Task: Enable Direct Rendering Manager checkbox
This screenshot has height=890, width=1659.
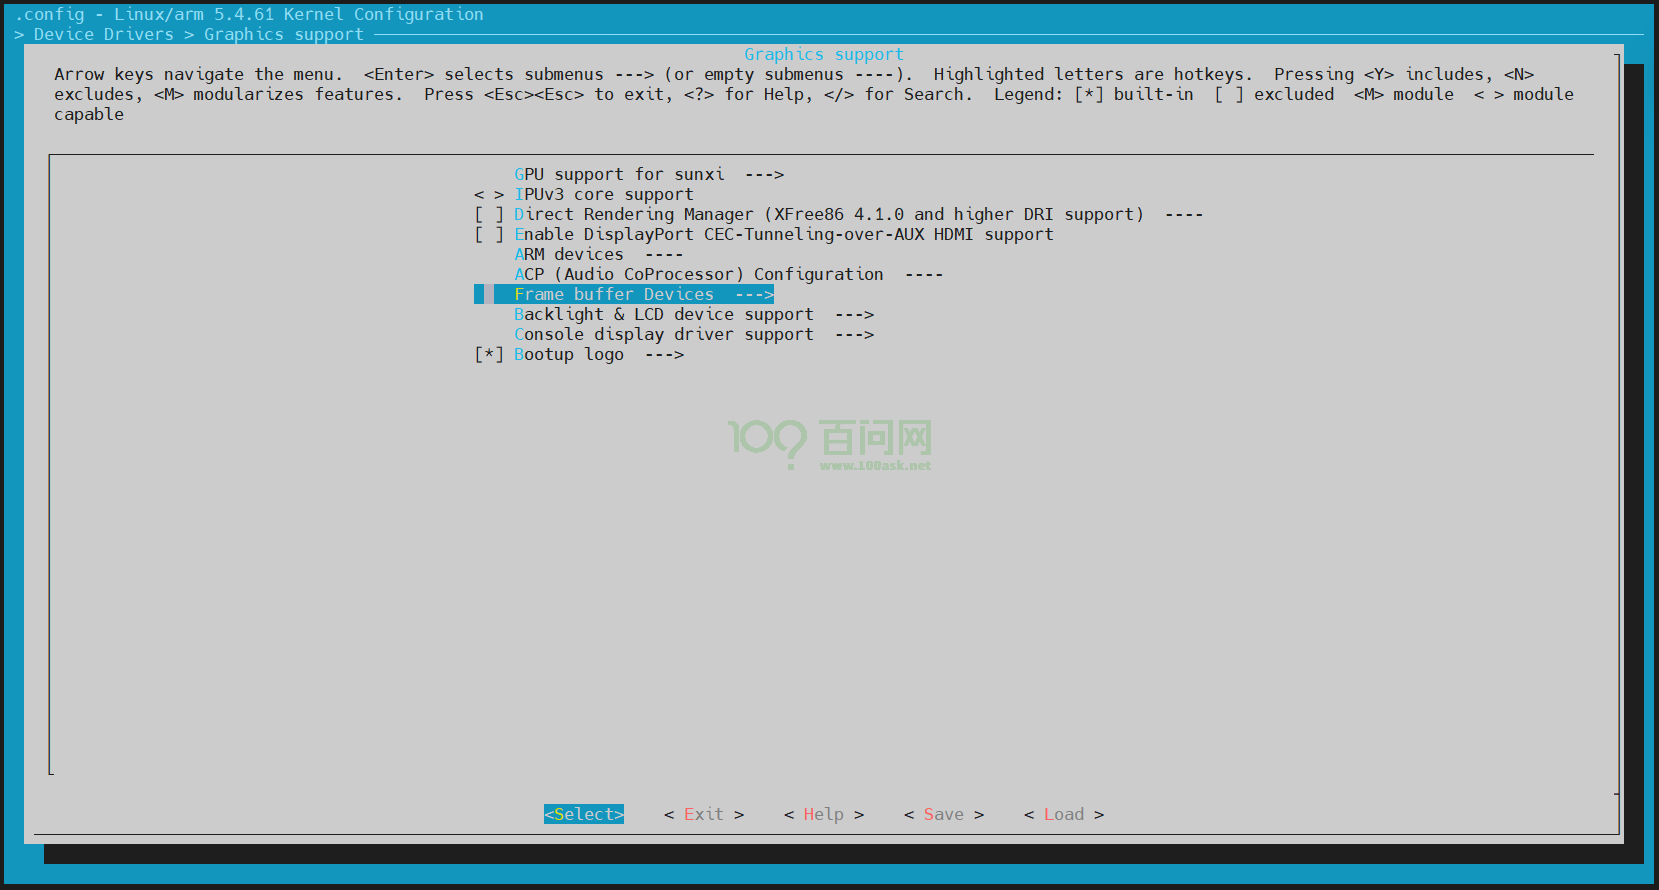Action: (x=488, y=214)
